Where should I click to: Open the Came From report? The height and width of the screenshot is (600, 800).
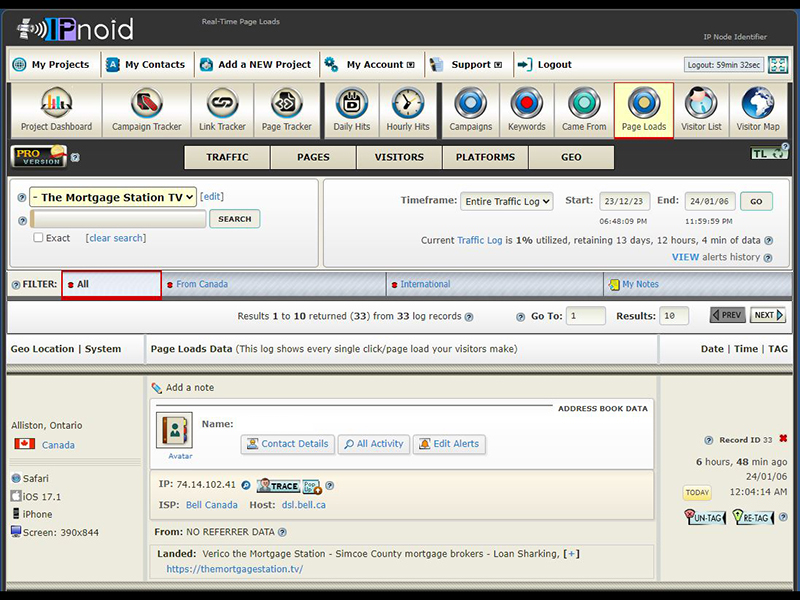point(584,110)
